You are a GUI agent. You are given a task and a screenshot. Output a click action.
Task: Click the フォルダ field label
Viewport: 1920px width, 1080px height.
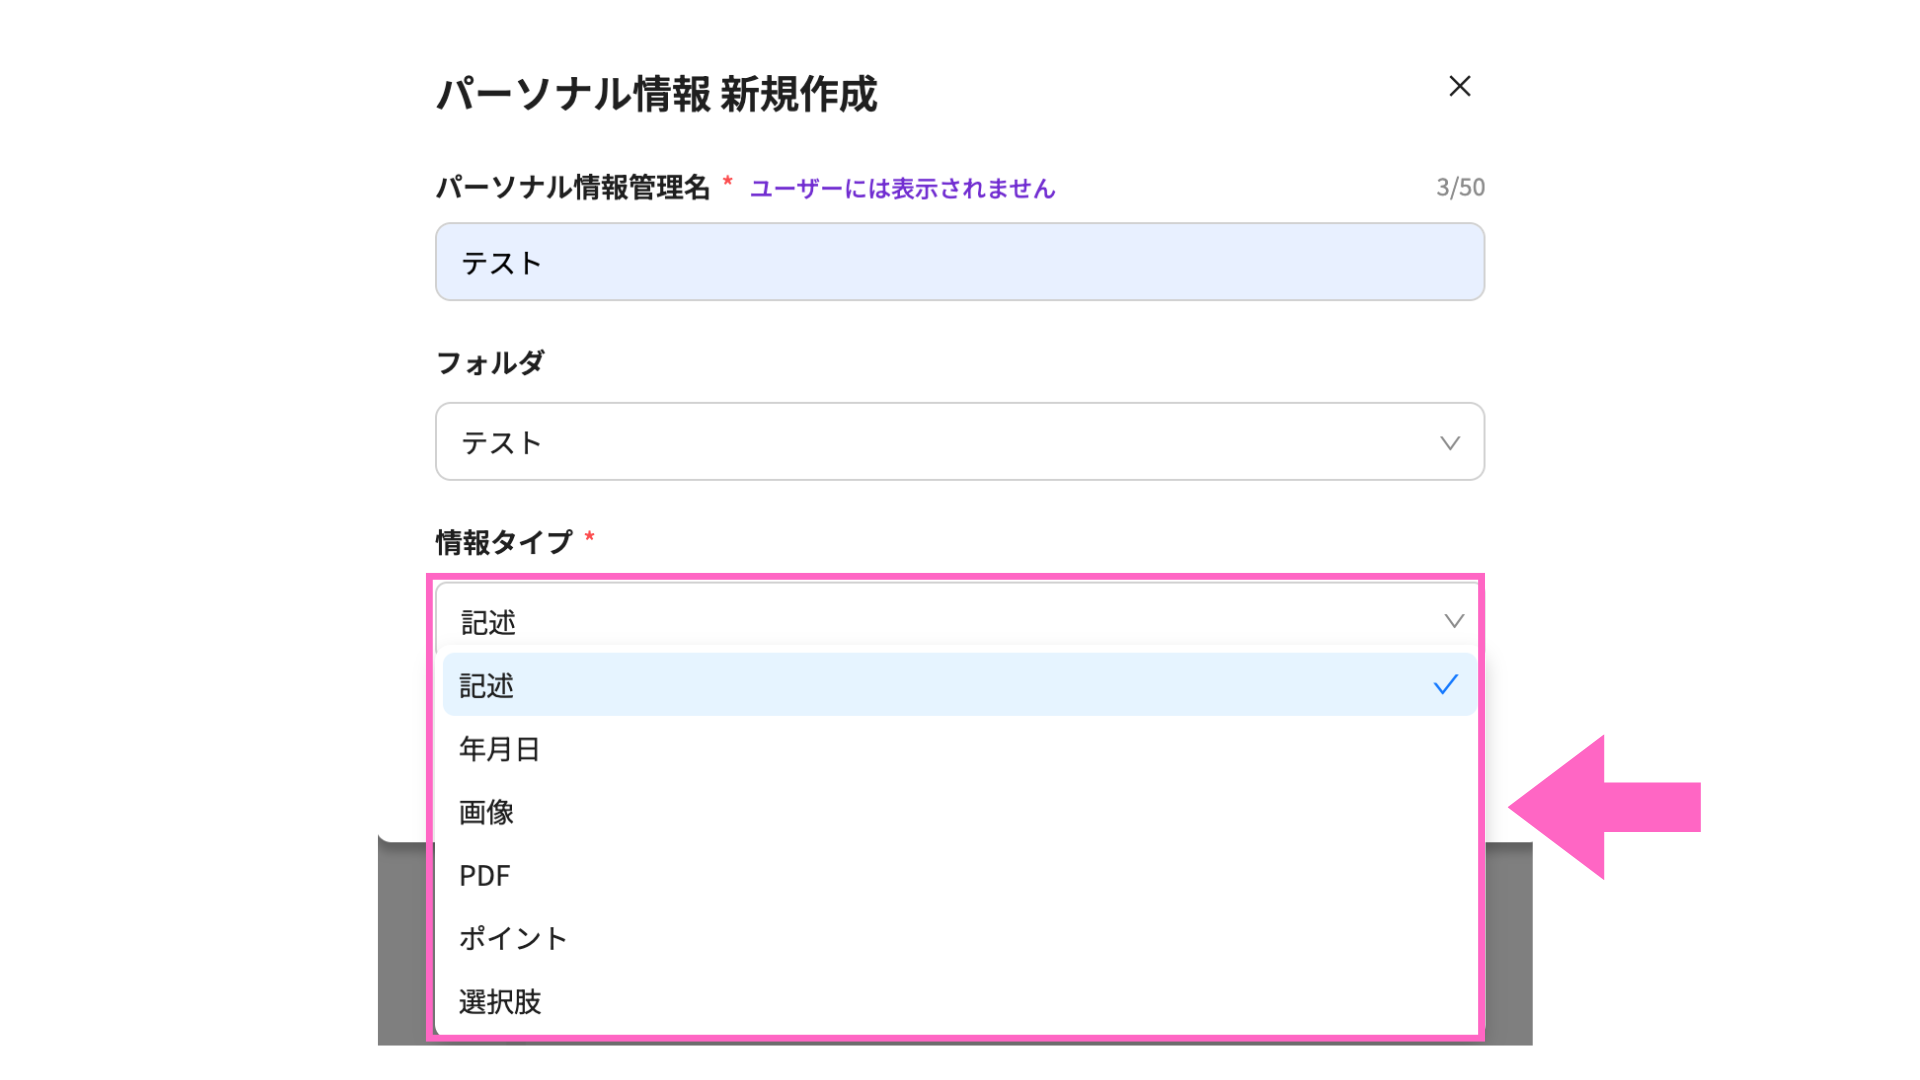tap(490, 362)
